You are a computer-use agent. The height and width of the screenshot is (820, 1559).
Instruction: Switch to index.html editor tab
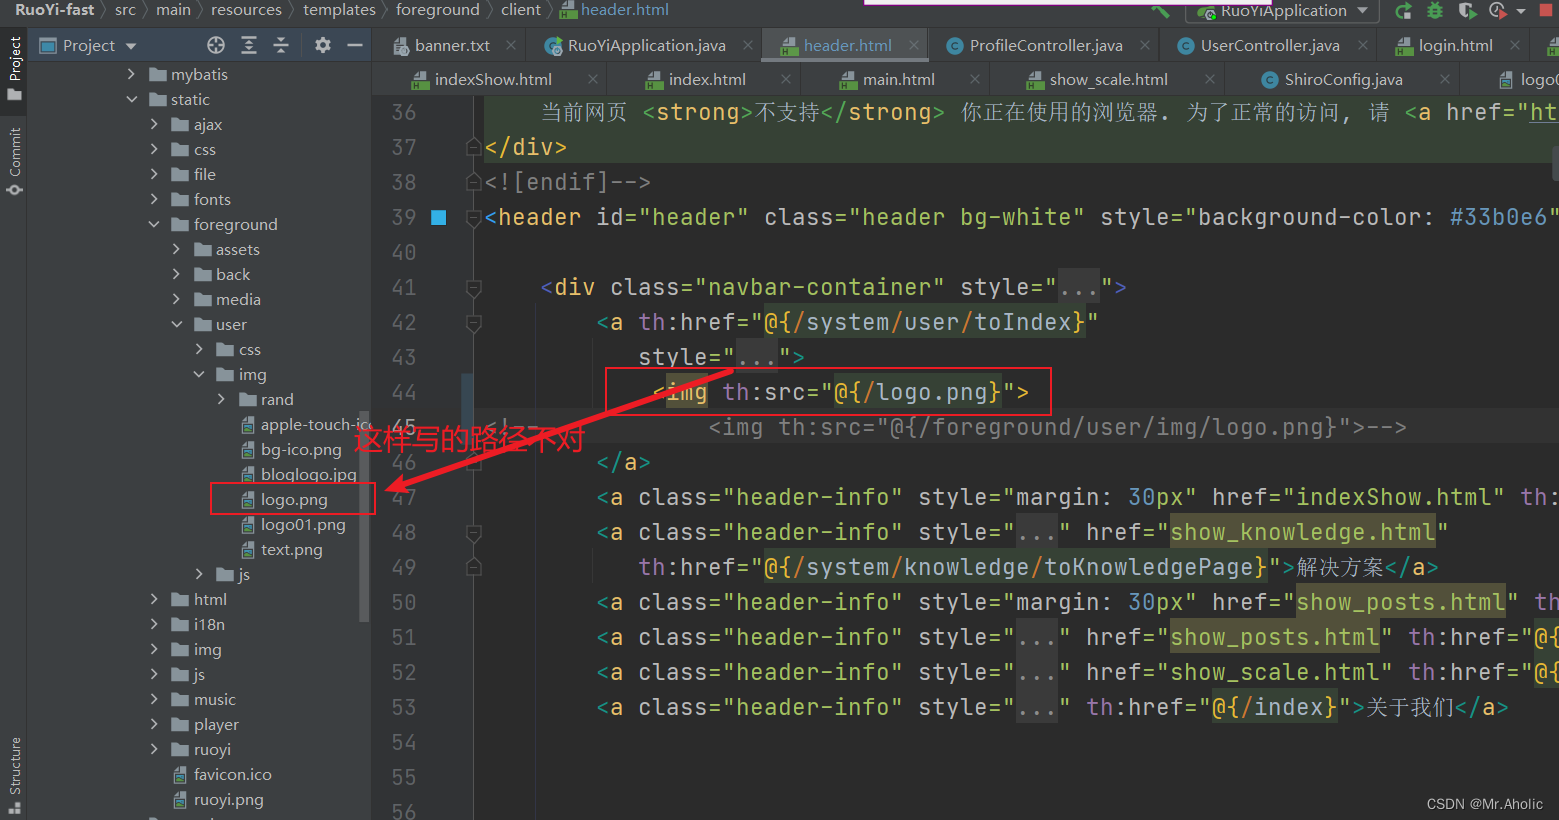click(x=707, y=79)
